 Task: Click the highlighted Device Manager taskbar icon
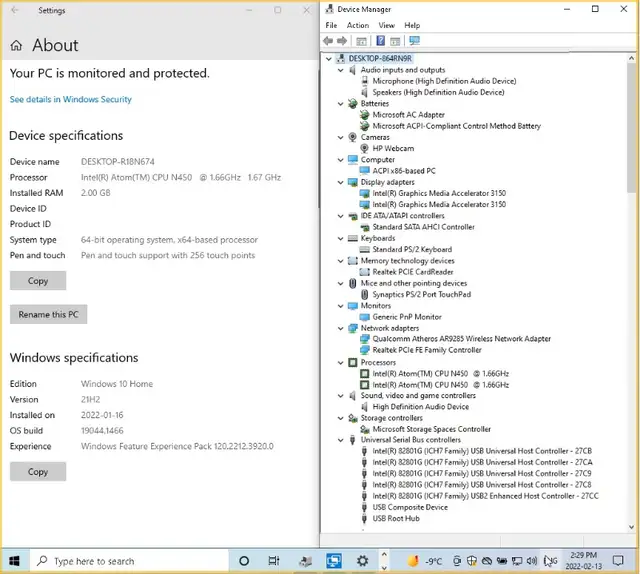tap(334, 561)
